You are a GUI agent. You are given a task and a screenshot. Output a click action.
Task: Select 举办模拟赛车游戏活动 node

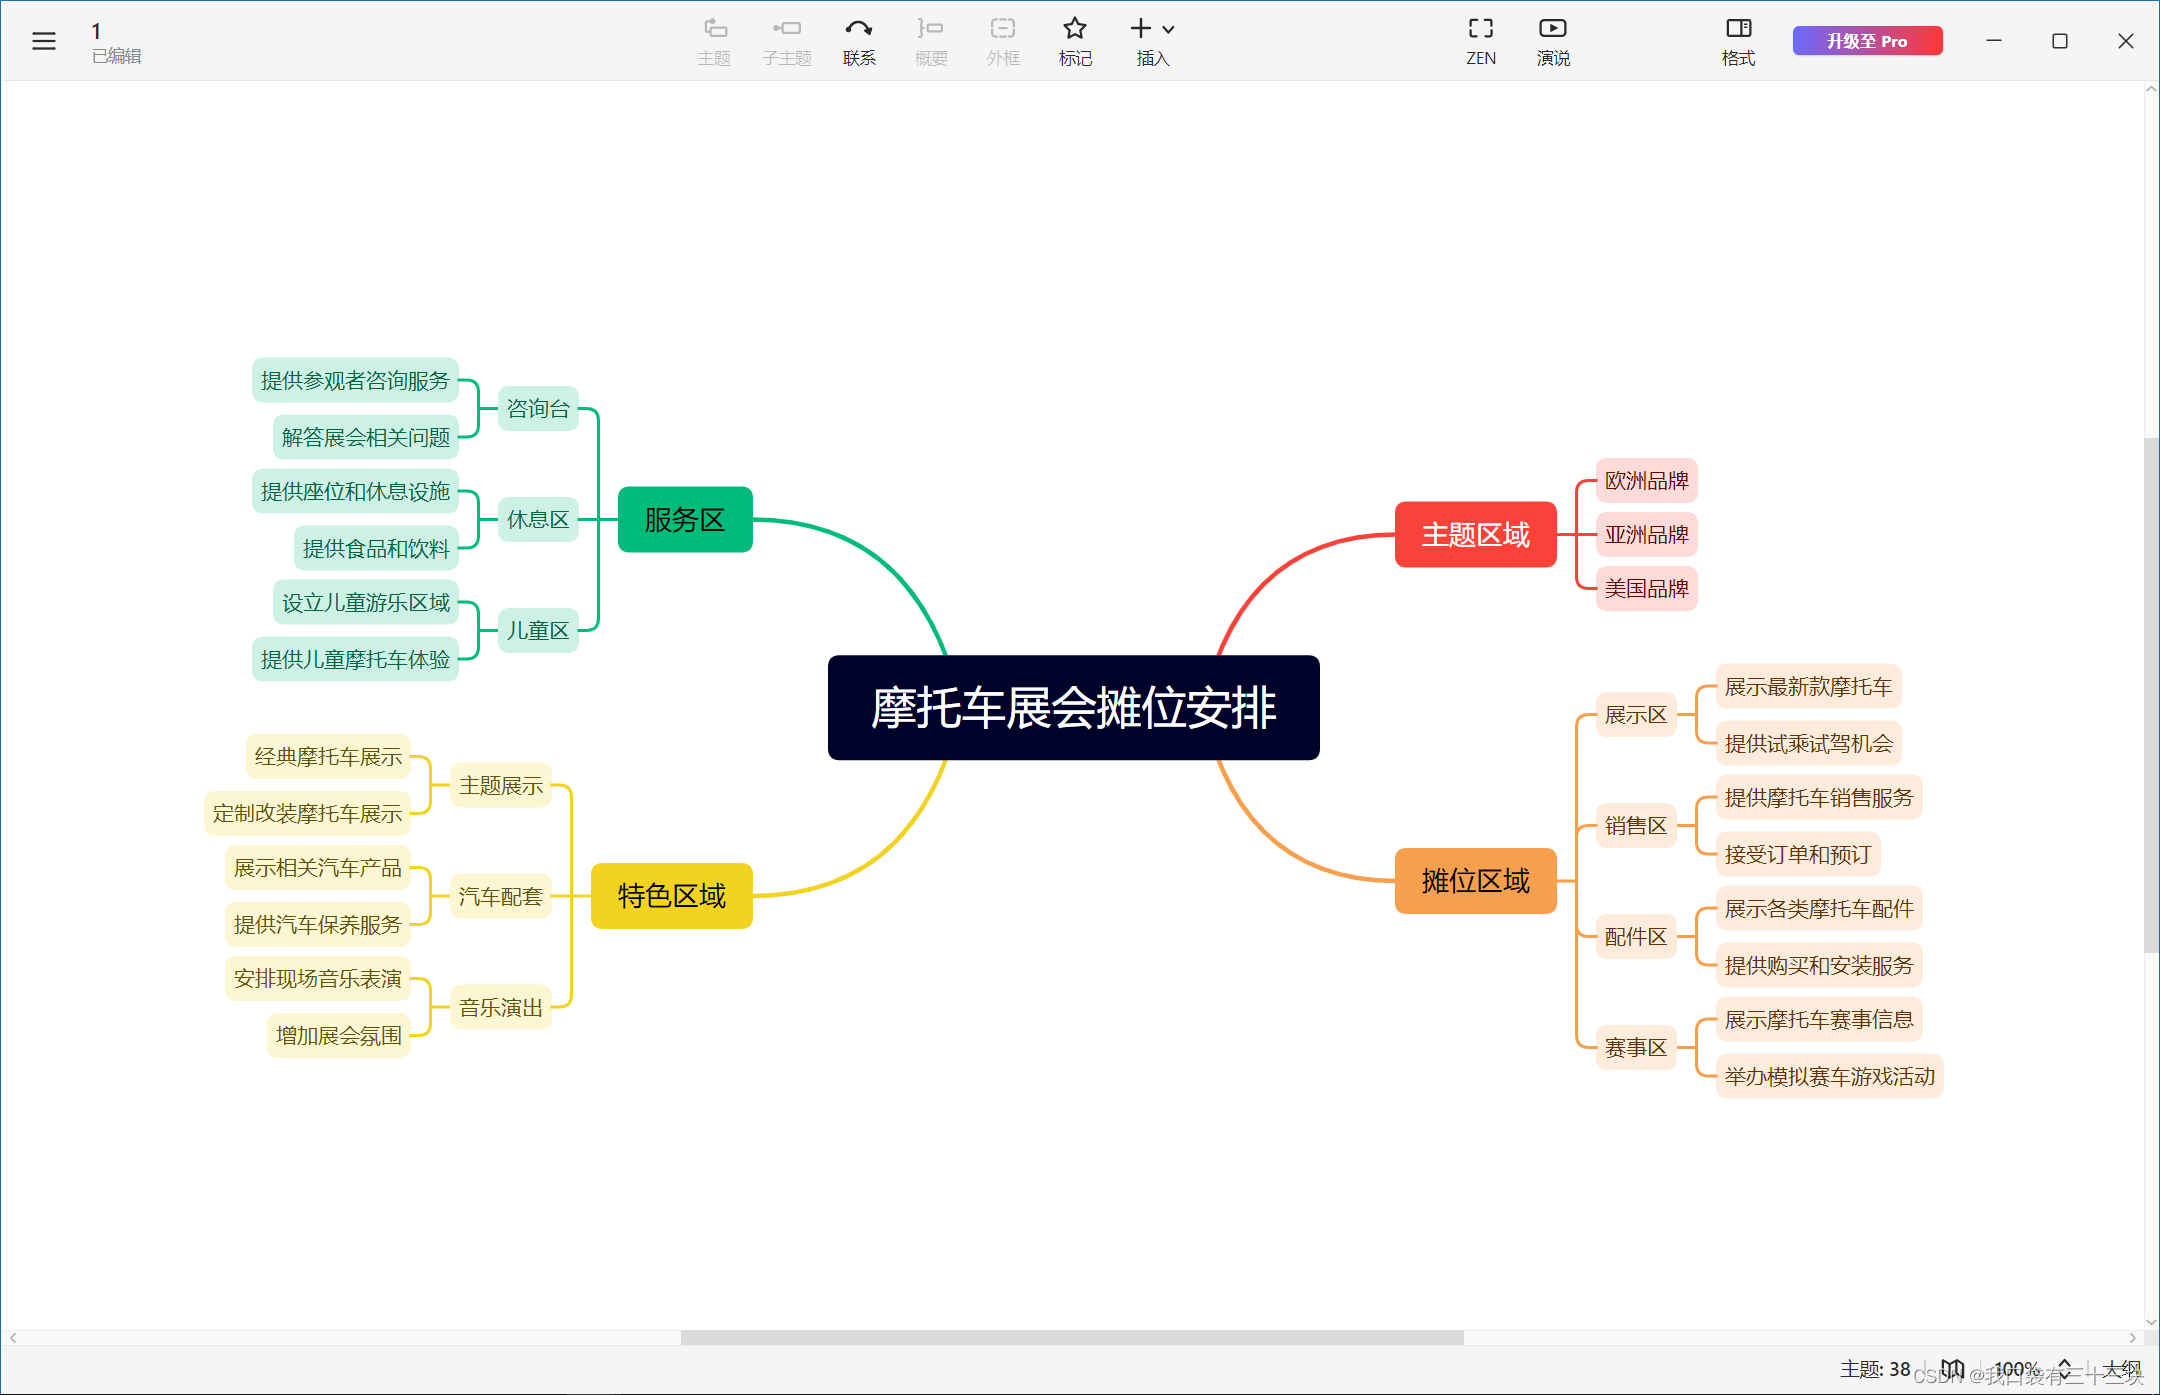click(x=1829, y=1077)
